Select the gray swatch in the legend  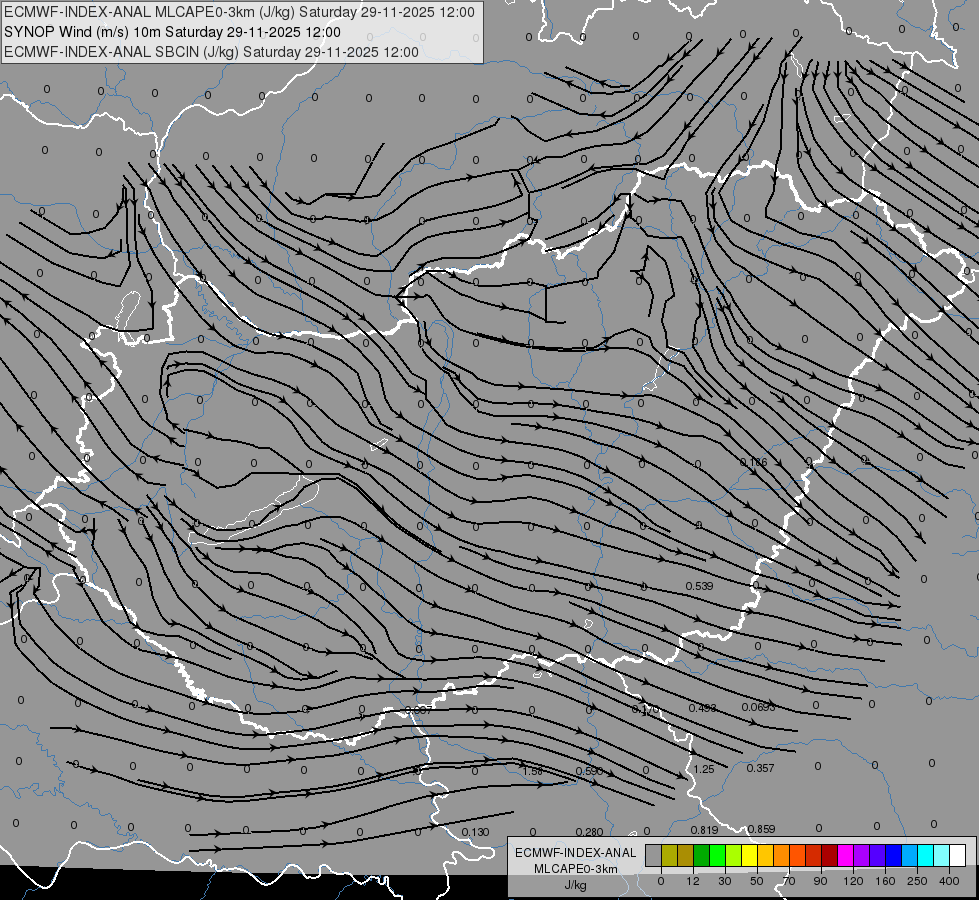click(x=654, y=855)
